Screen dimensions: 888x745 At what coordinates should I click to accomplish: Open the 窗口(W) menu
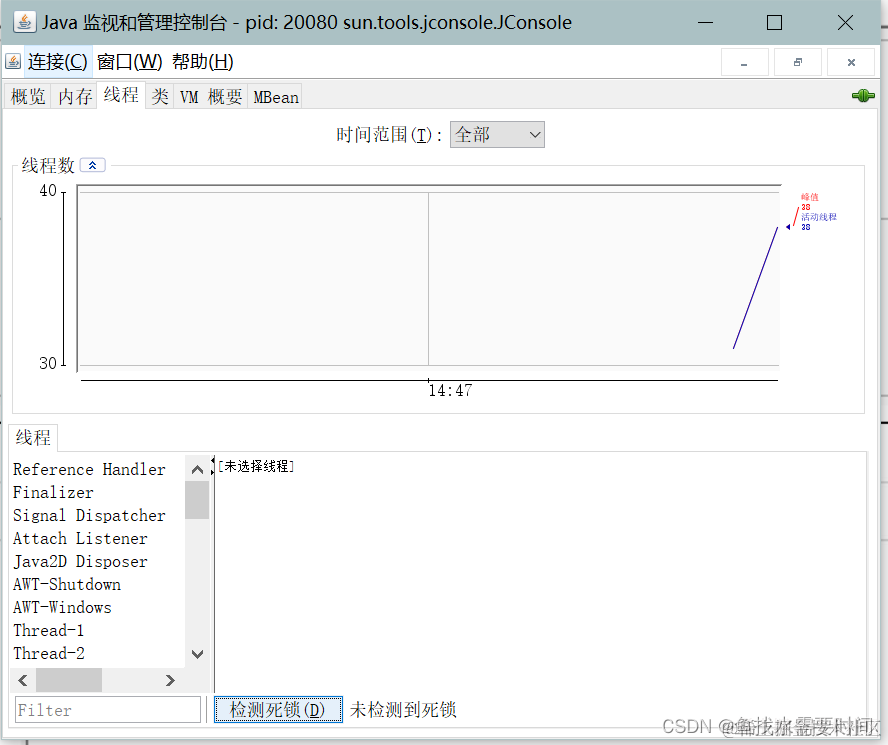(130, 62)
